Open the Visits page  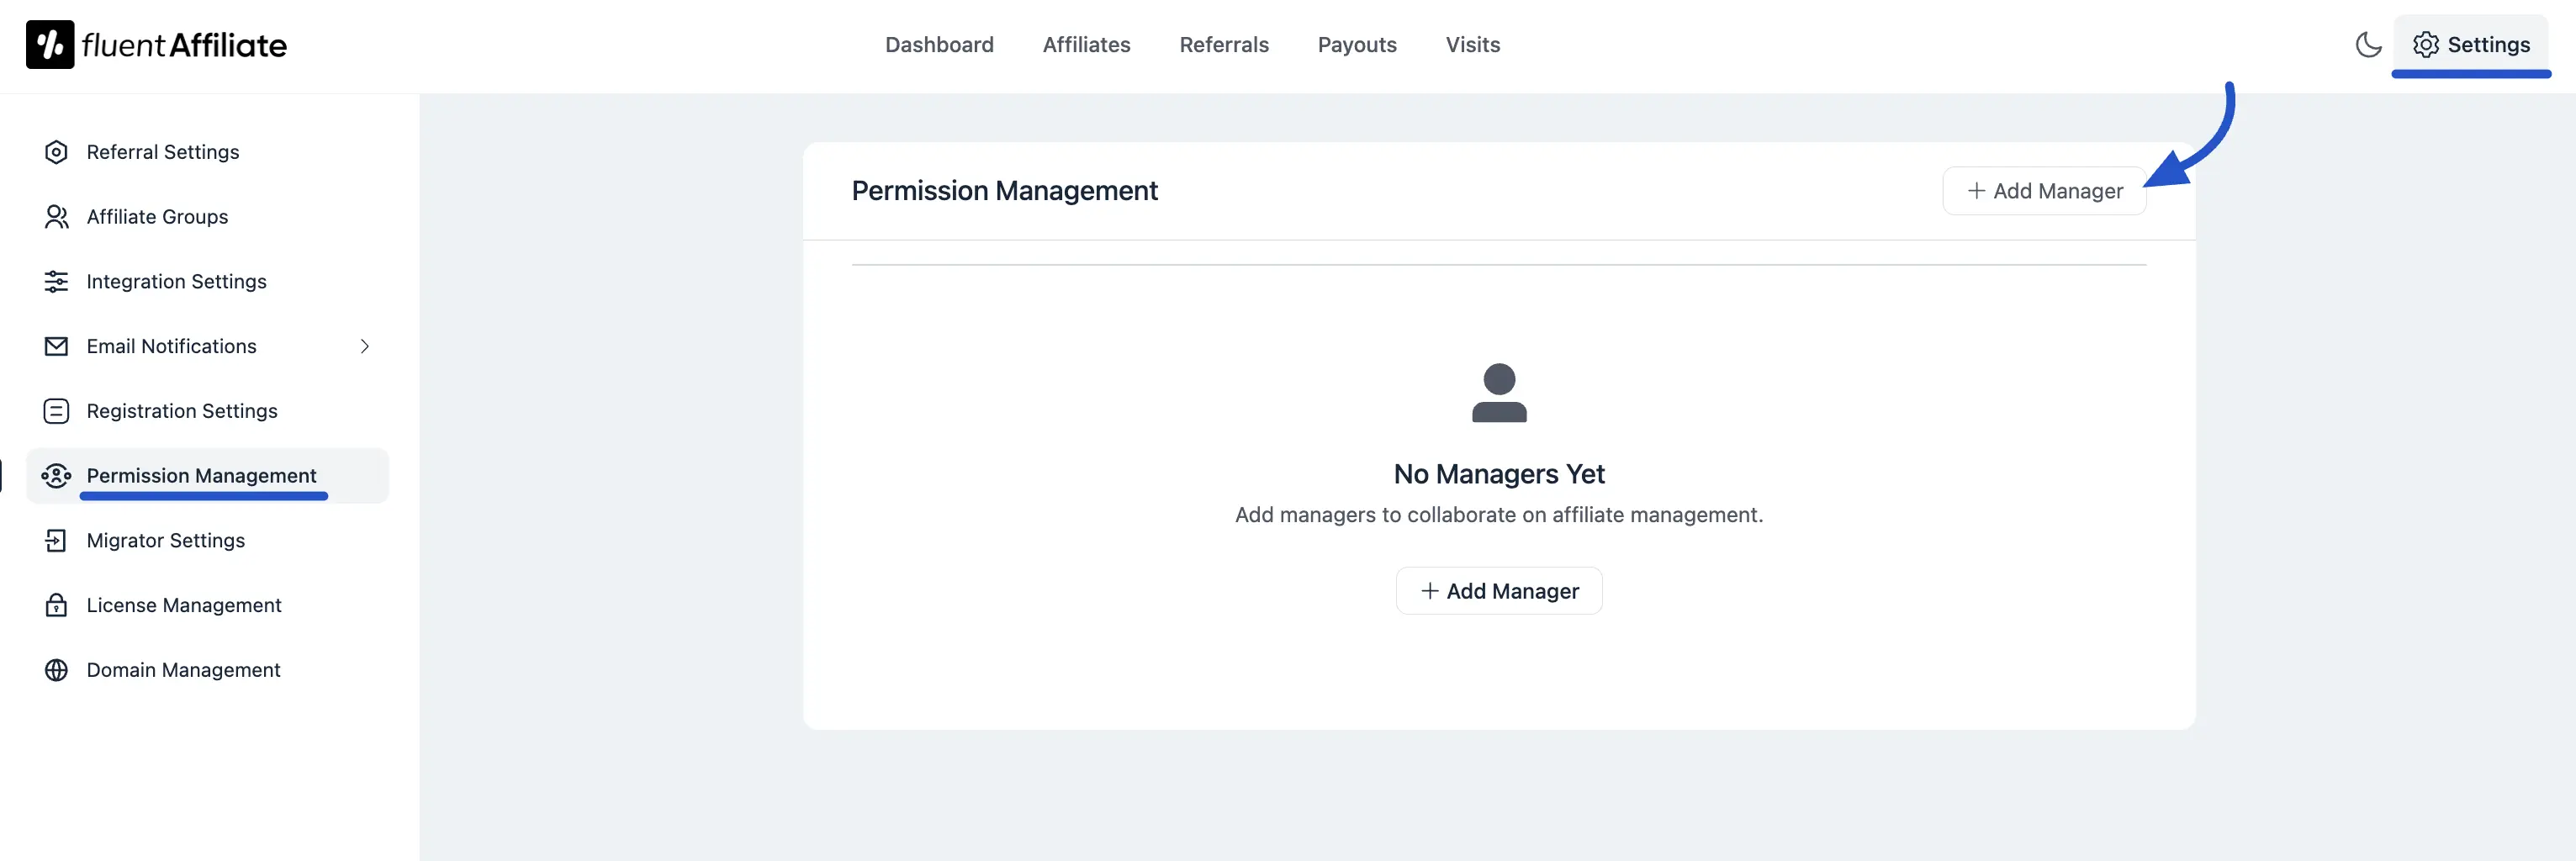[1472, 44]
